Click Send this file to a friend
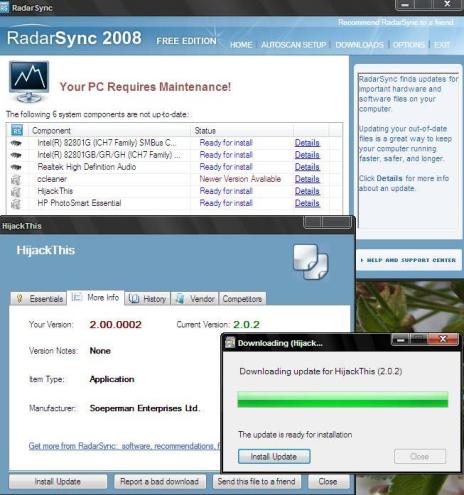The image size is (464, 495). [x=257, y=482]
